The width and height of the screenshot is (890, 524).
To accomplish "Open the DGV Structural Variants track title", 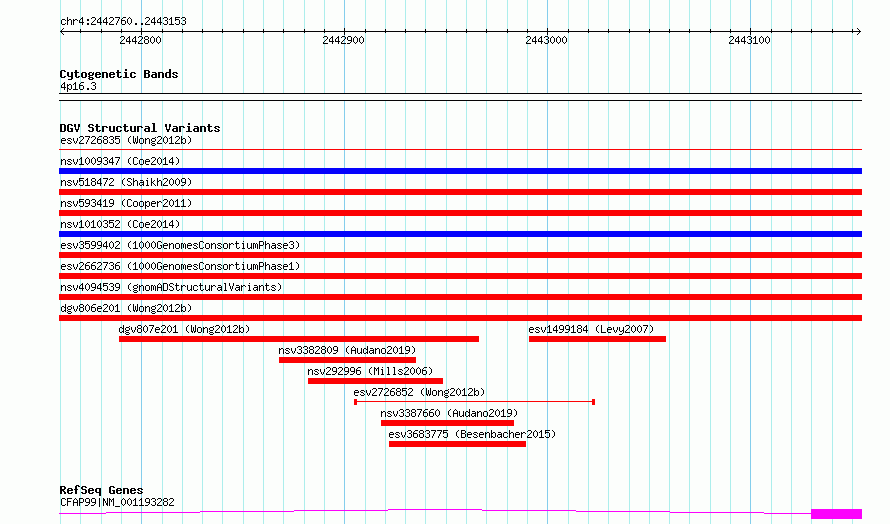I will tap(140, 128).
